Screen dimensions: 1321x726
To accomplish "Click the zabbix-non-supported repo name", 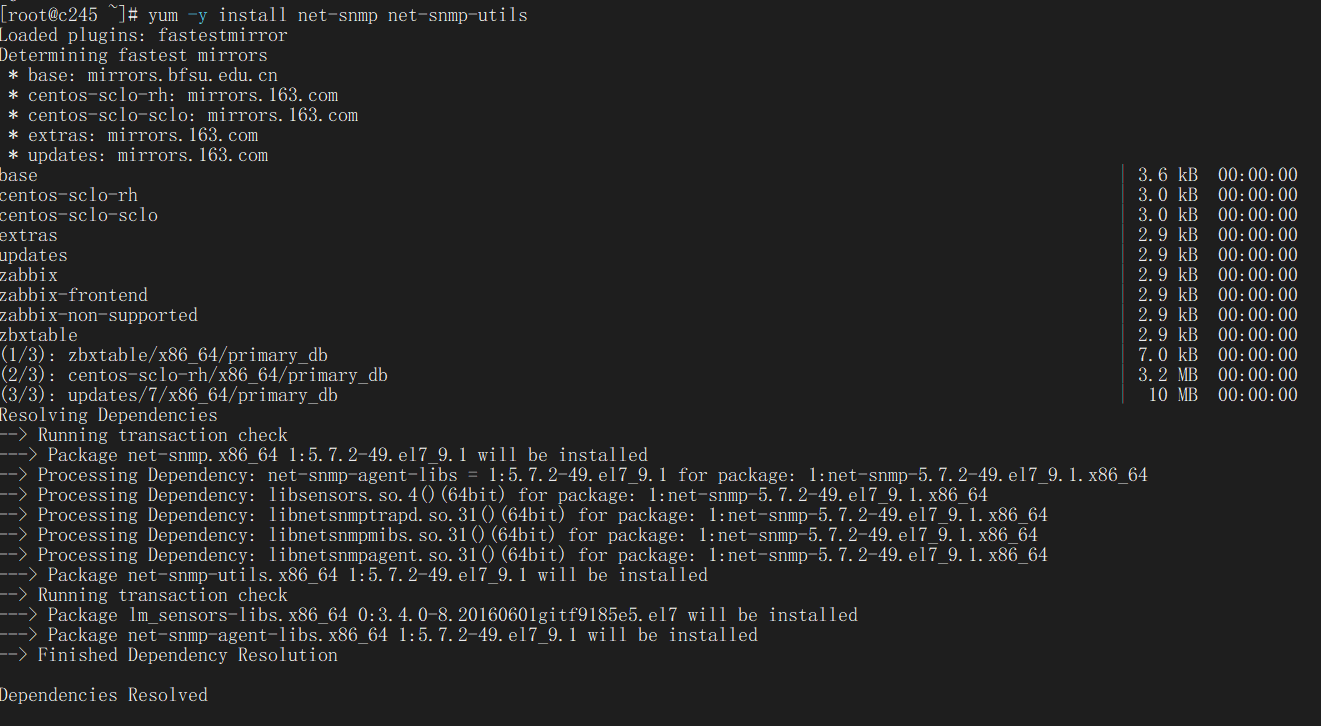I will pyautogui.click(x=99, y=315).
